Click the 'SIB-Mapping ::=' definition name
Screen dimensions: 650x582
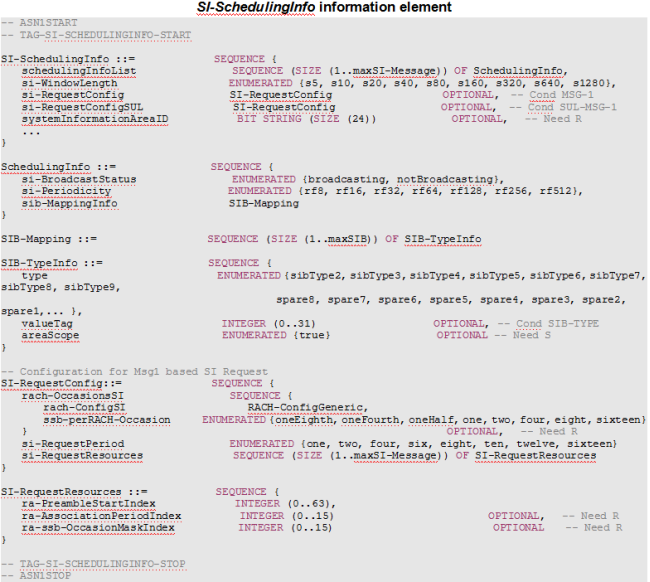click(49, 239)
